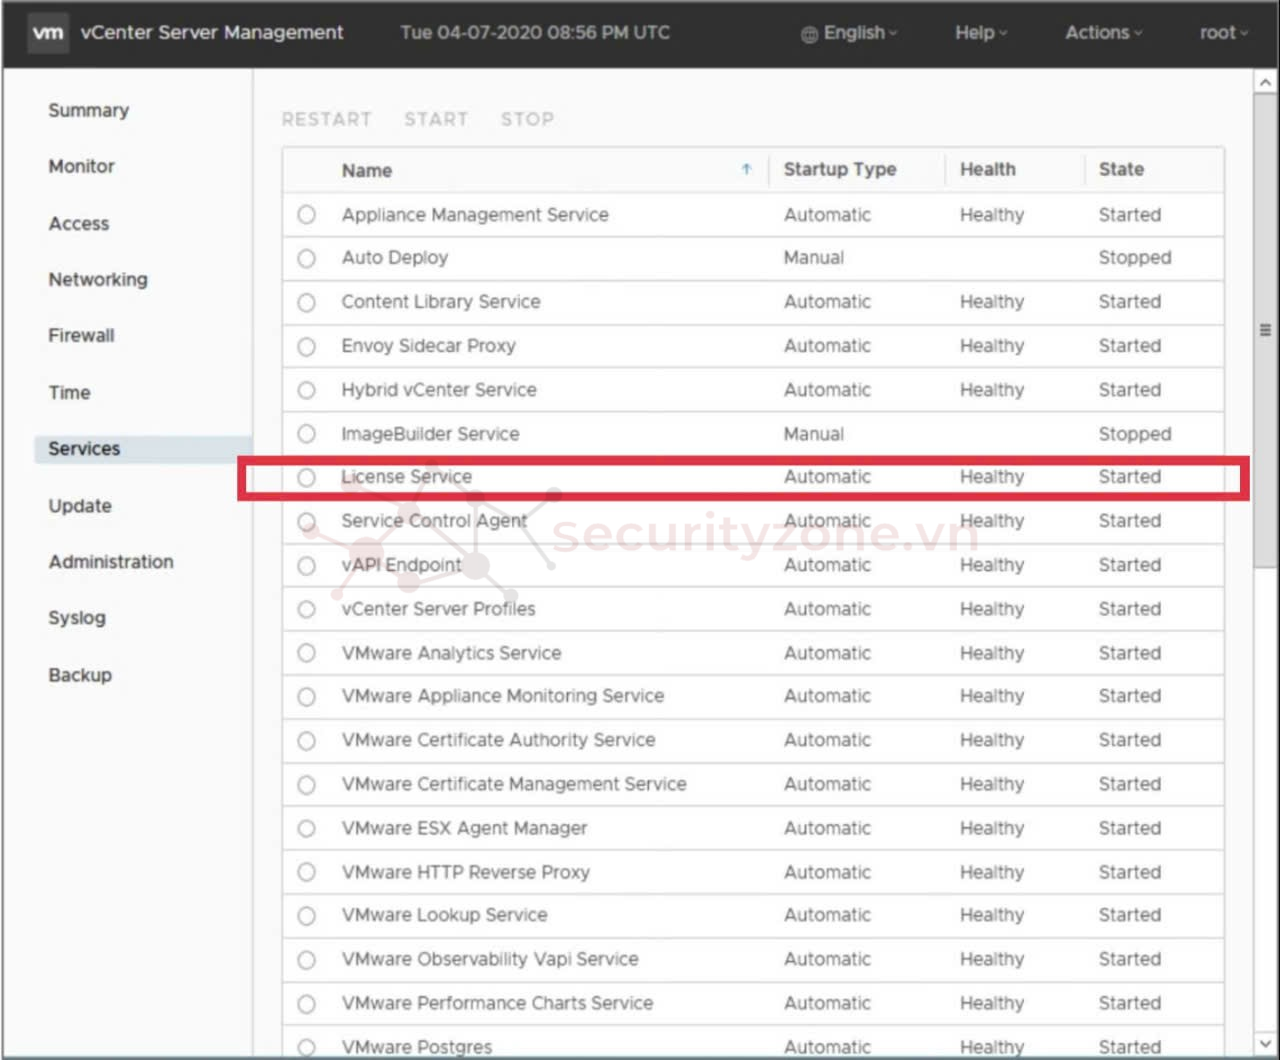Click the VMware Postgres row name
The image size is (1280, 1060).
tap(417, 1047)
